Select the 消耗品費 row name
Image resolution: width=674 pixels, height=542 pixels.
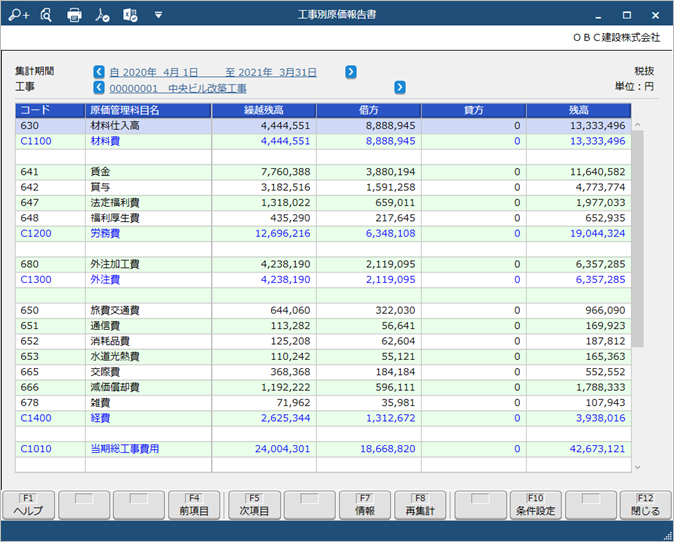110,341
